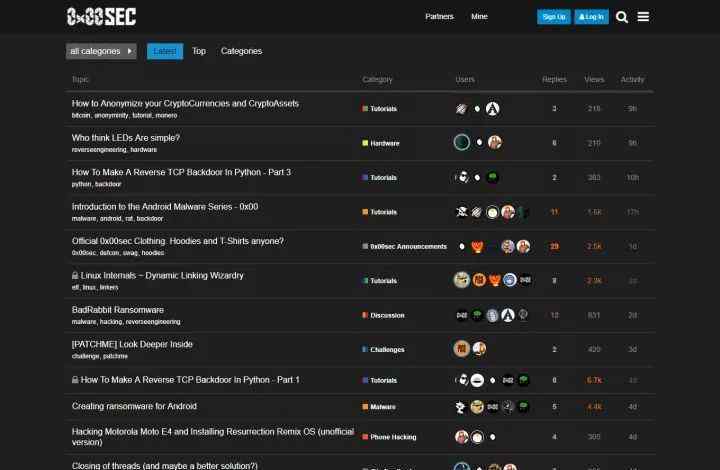Open Mine link in header

tap(479, 17)
